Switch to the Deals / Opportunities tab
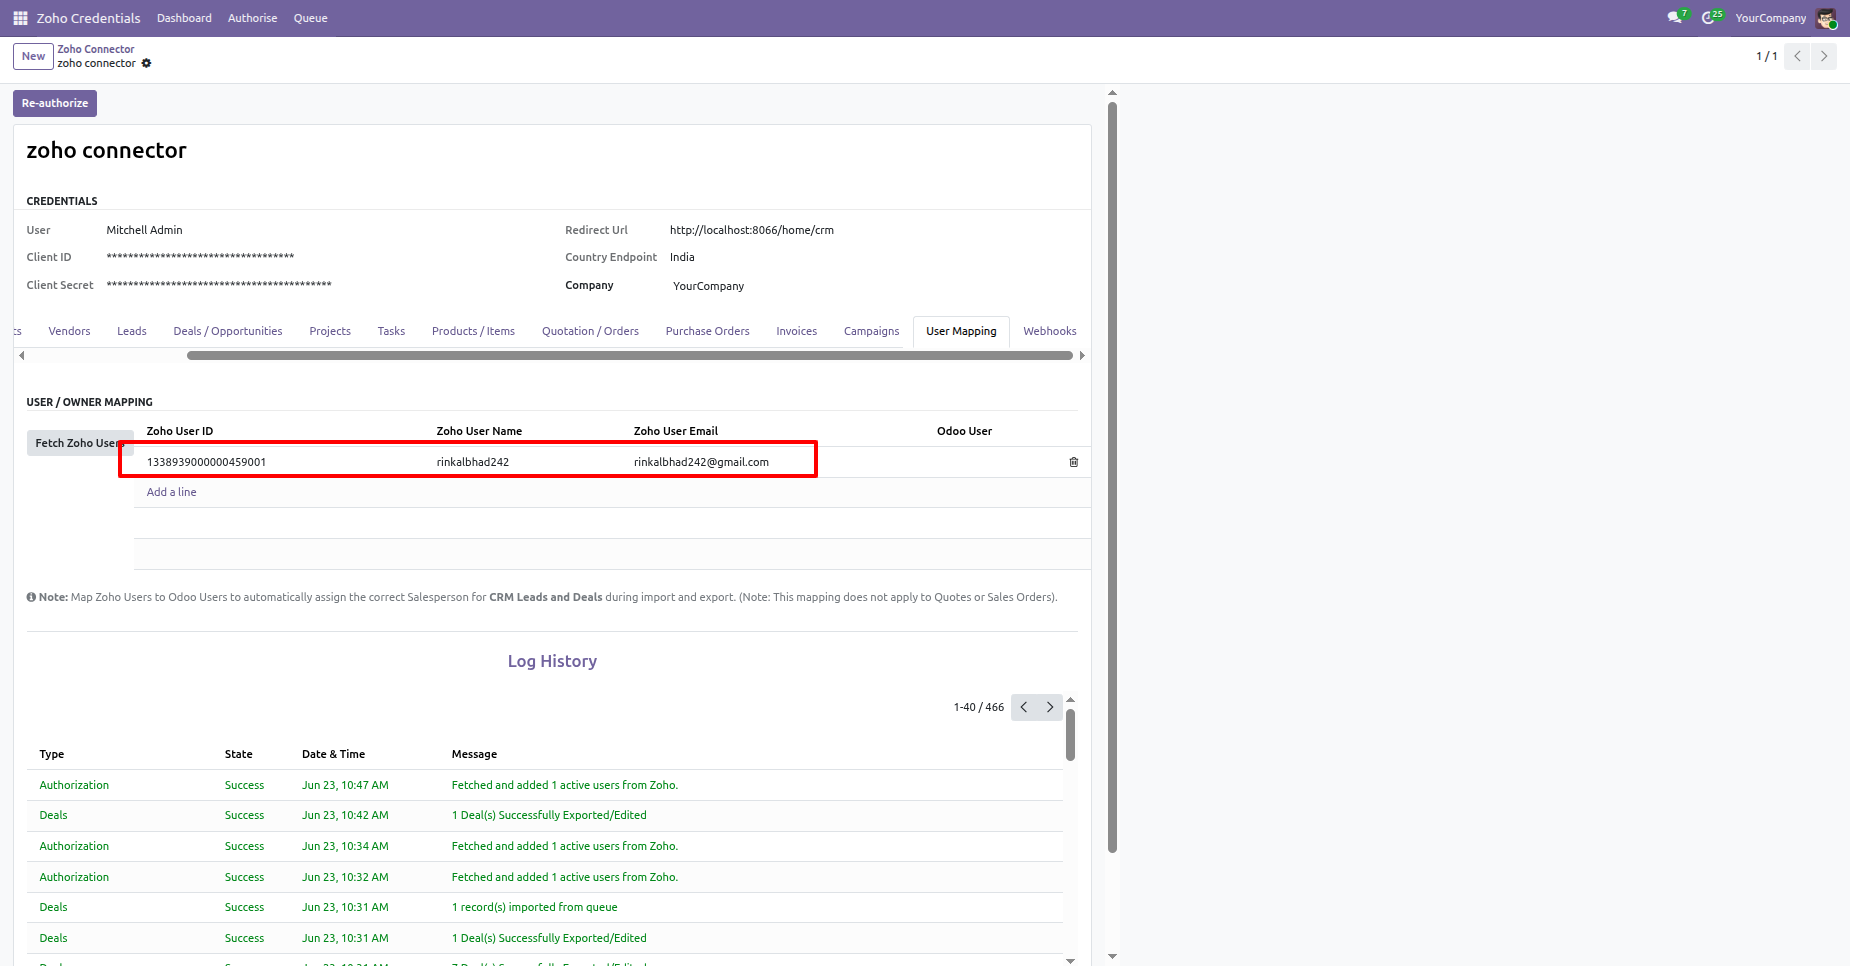Image resolution: width=1850 pixels, height=966 pixels. click(x=228, y=331)
